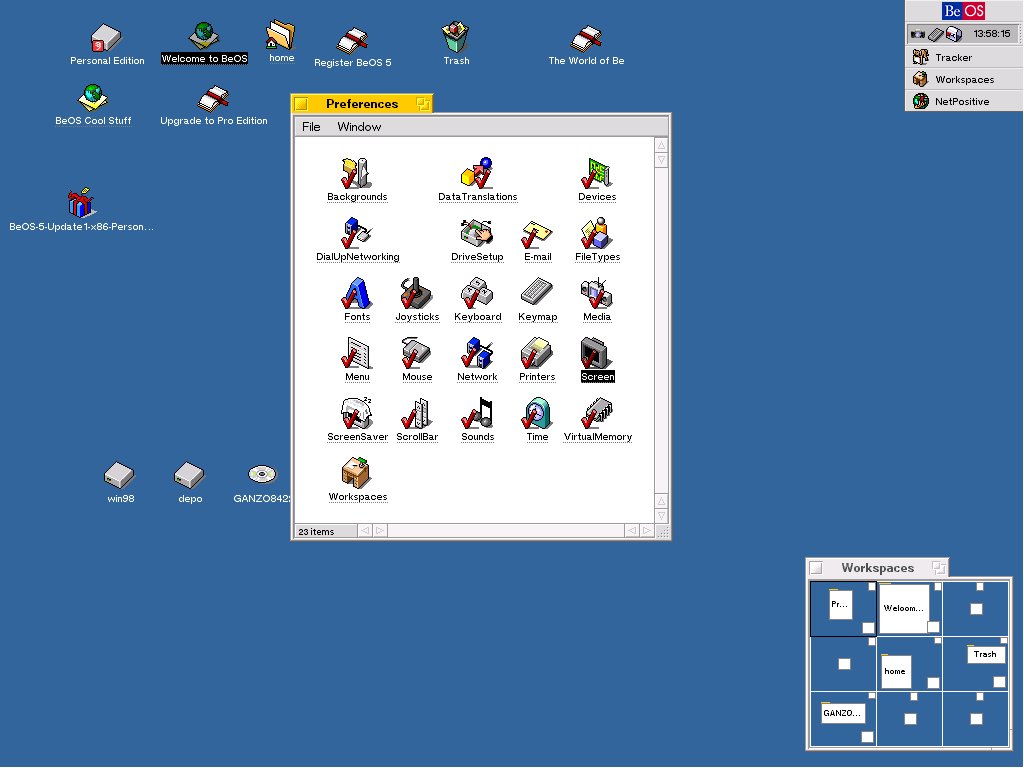The height and width of the screenshot is (768, 1024).
Task: Click the Trash icon on desktop
Action: [456, 38]
